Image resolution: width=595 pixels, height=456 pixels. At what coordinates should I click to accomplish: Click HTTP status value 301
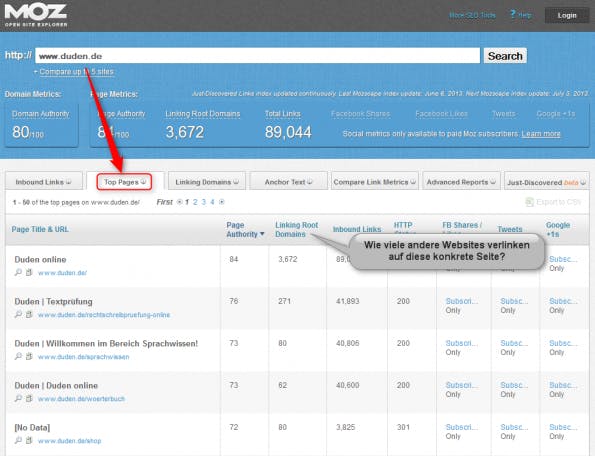coord(403,427)
